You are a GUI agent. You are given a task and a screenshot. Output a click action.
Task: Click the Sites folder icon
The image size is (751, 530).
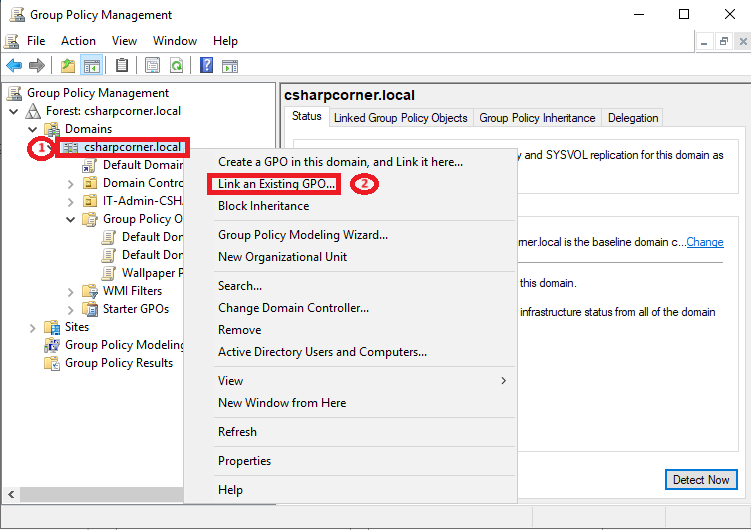point(52,327)
